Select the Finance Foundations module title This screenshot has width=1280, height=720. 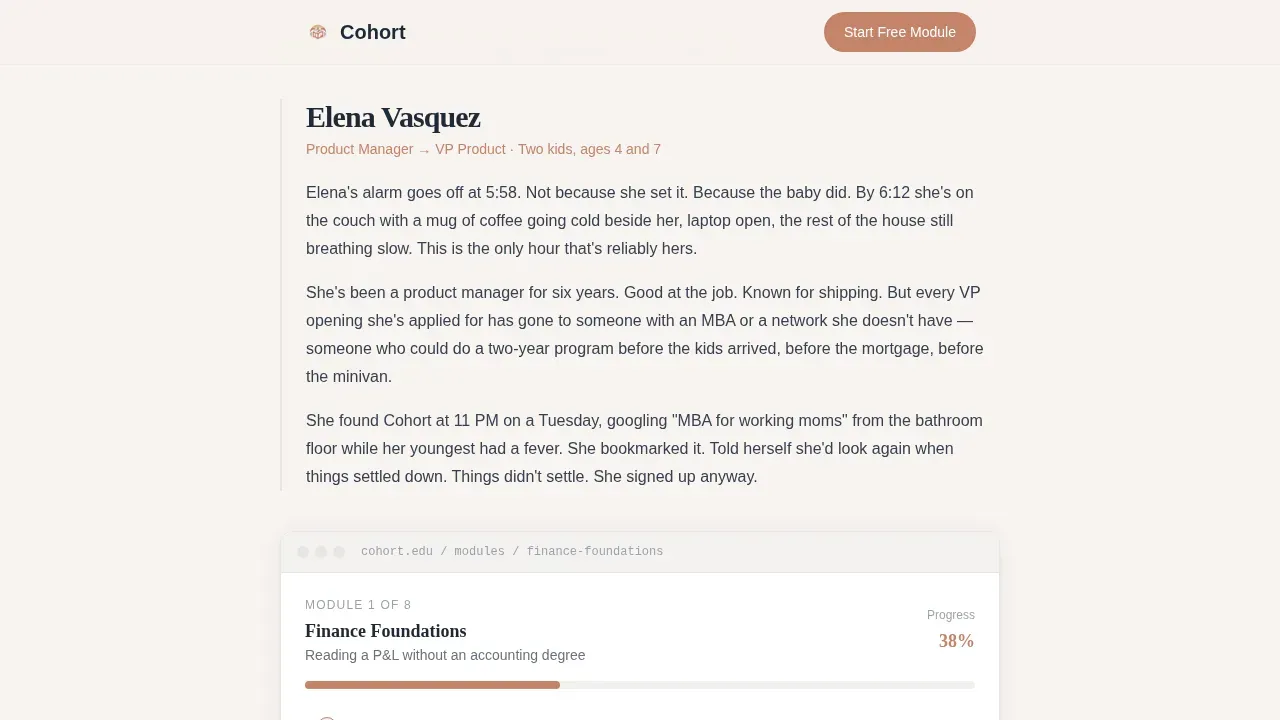[x=386, y=631]
